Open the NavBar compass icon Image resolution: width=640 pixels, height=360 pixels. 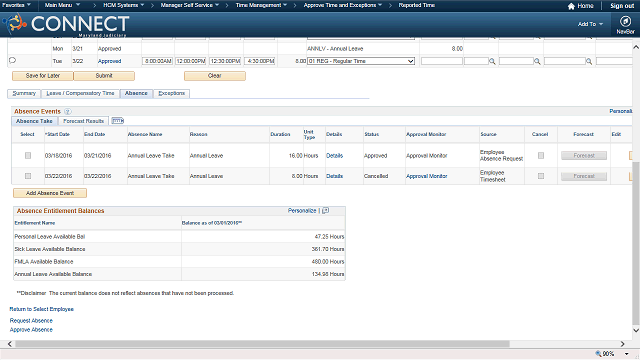[x=625, y=21]
